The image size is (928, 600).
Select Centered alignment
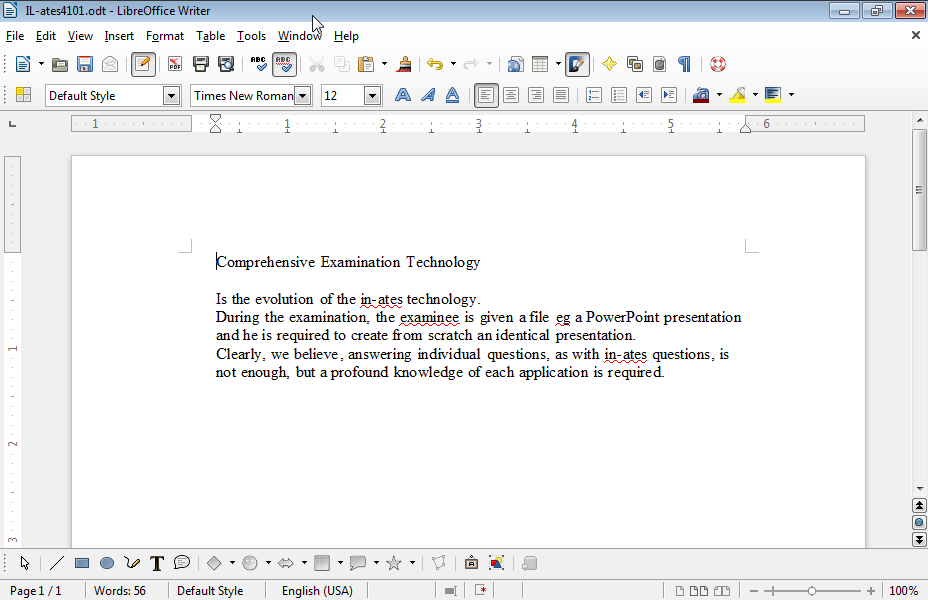[511, 95]
